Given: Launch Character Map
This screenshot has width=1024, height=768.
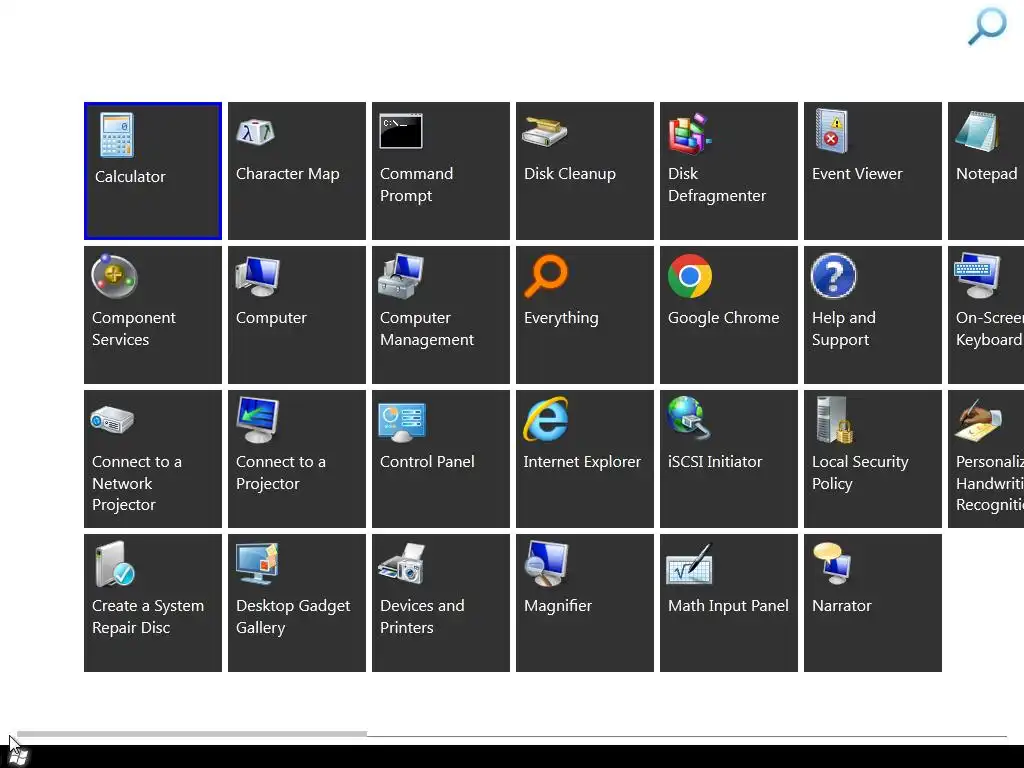Looking at the screenshot, I should click(x=297, y=171).
